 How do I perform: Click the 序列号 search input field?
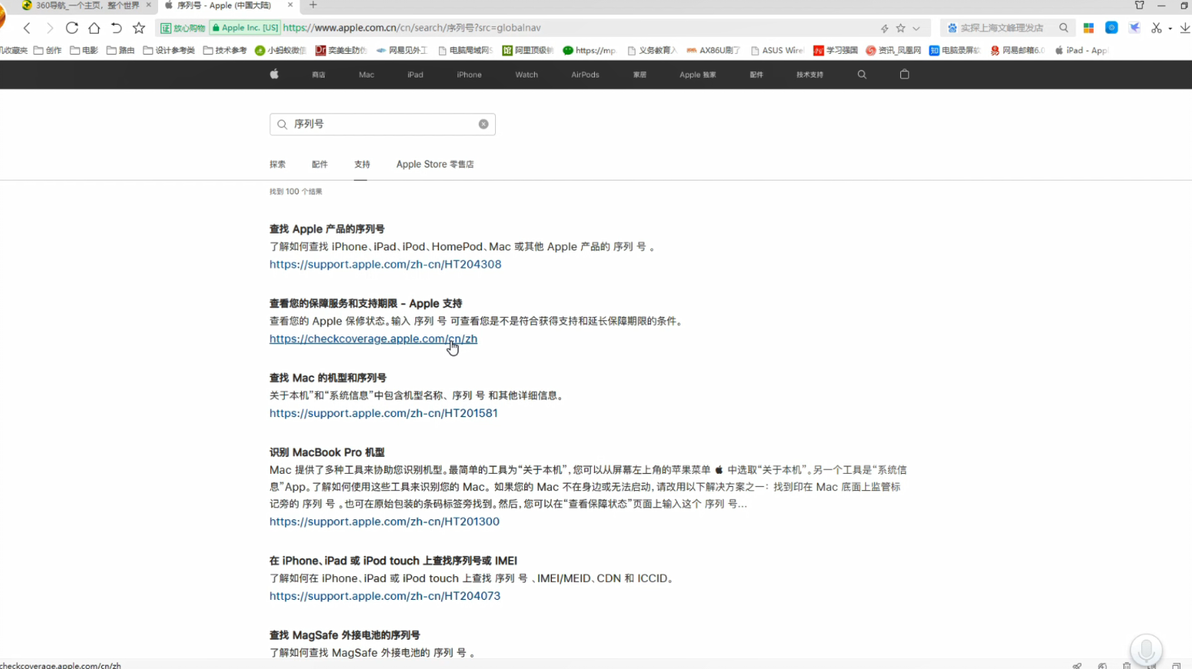382,124
